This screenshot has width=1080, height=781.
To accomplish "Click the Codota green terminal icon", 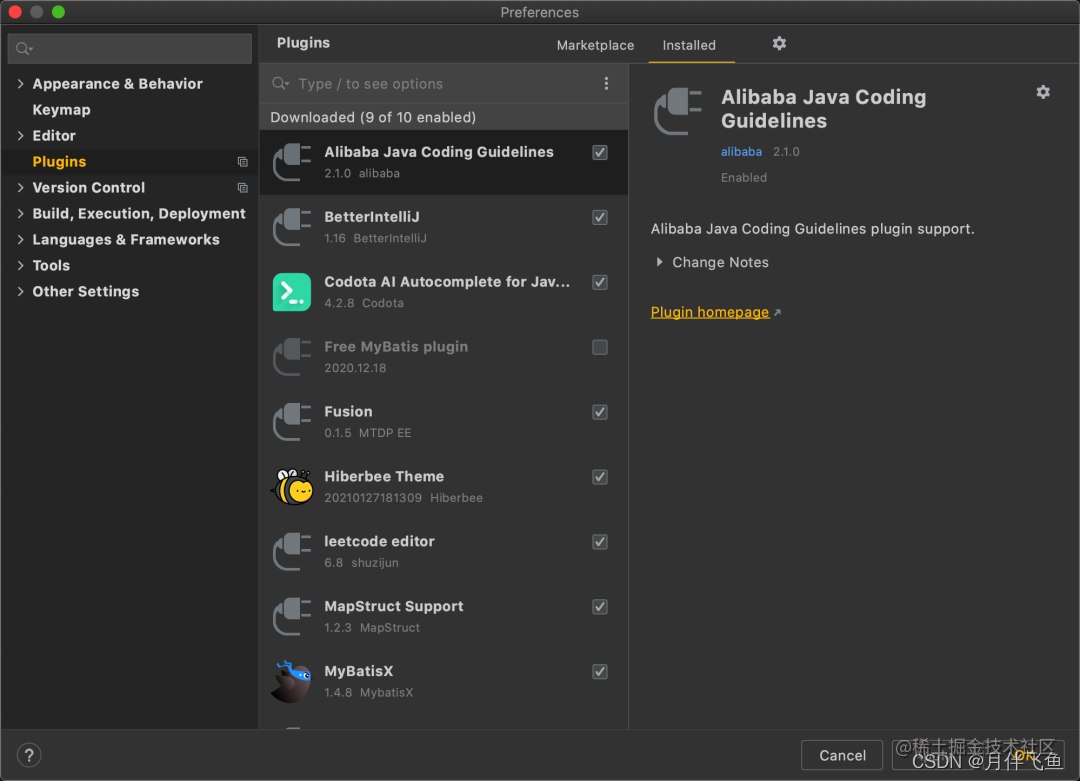I will [x=292, y=292].
